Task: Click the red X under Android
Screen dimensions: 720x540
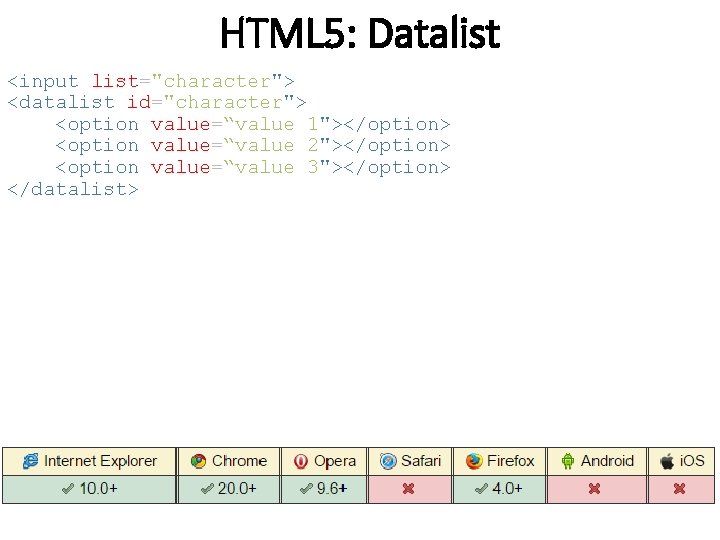Action: point(594,489)
